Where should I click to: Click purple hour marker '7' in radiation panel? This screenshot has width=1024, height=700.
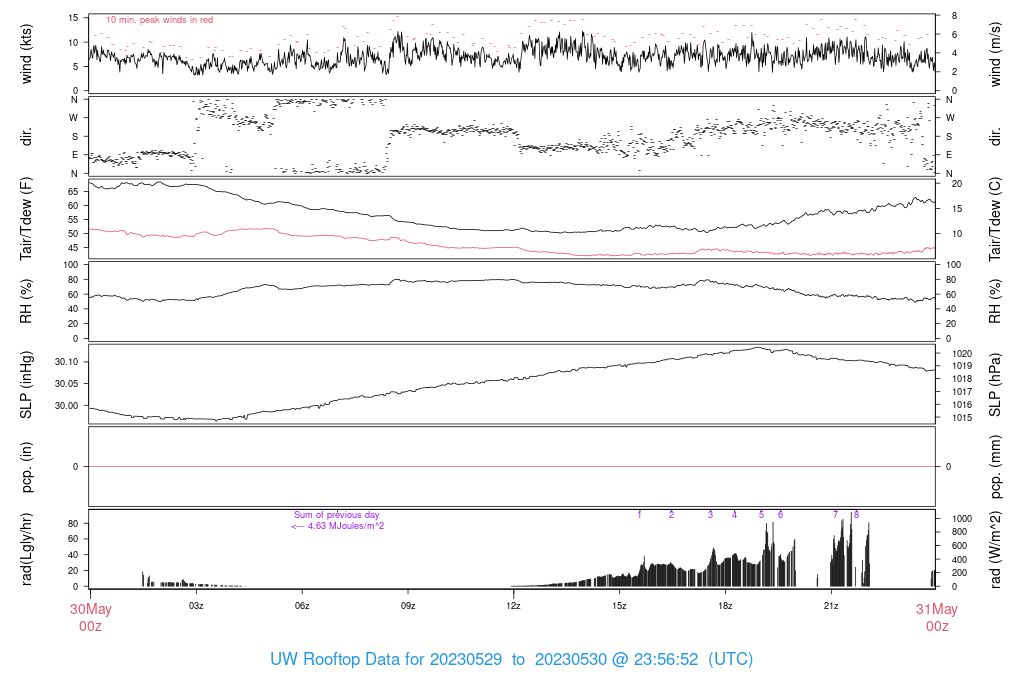835,515
